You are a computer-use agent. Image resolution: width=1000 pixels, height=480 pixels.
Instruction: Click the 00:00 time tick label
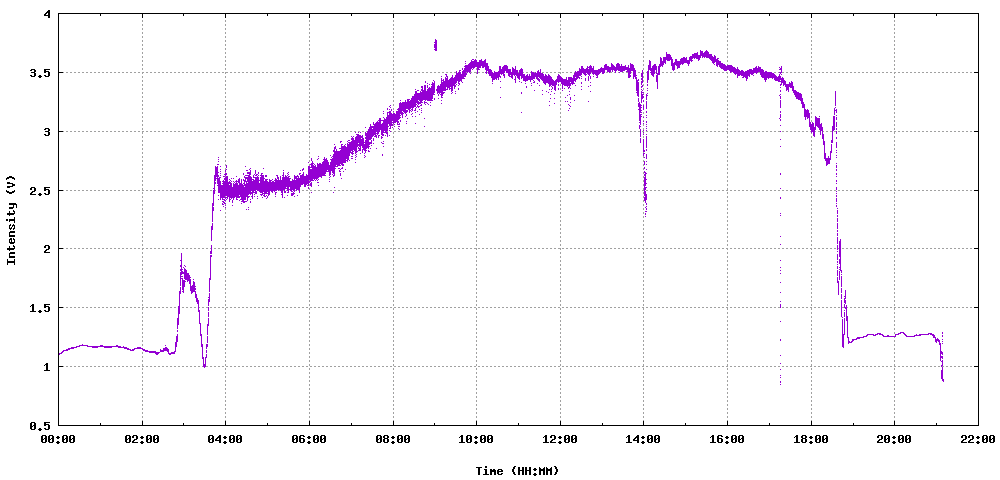tap(59, 439)
